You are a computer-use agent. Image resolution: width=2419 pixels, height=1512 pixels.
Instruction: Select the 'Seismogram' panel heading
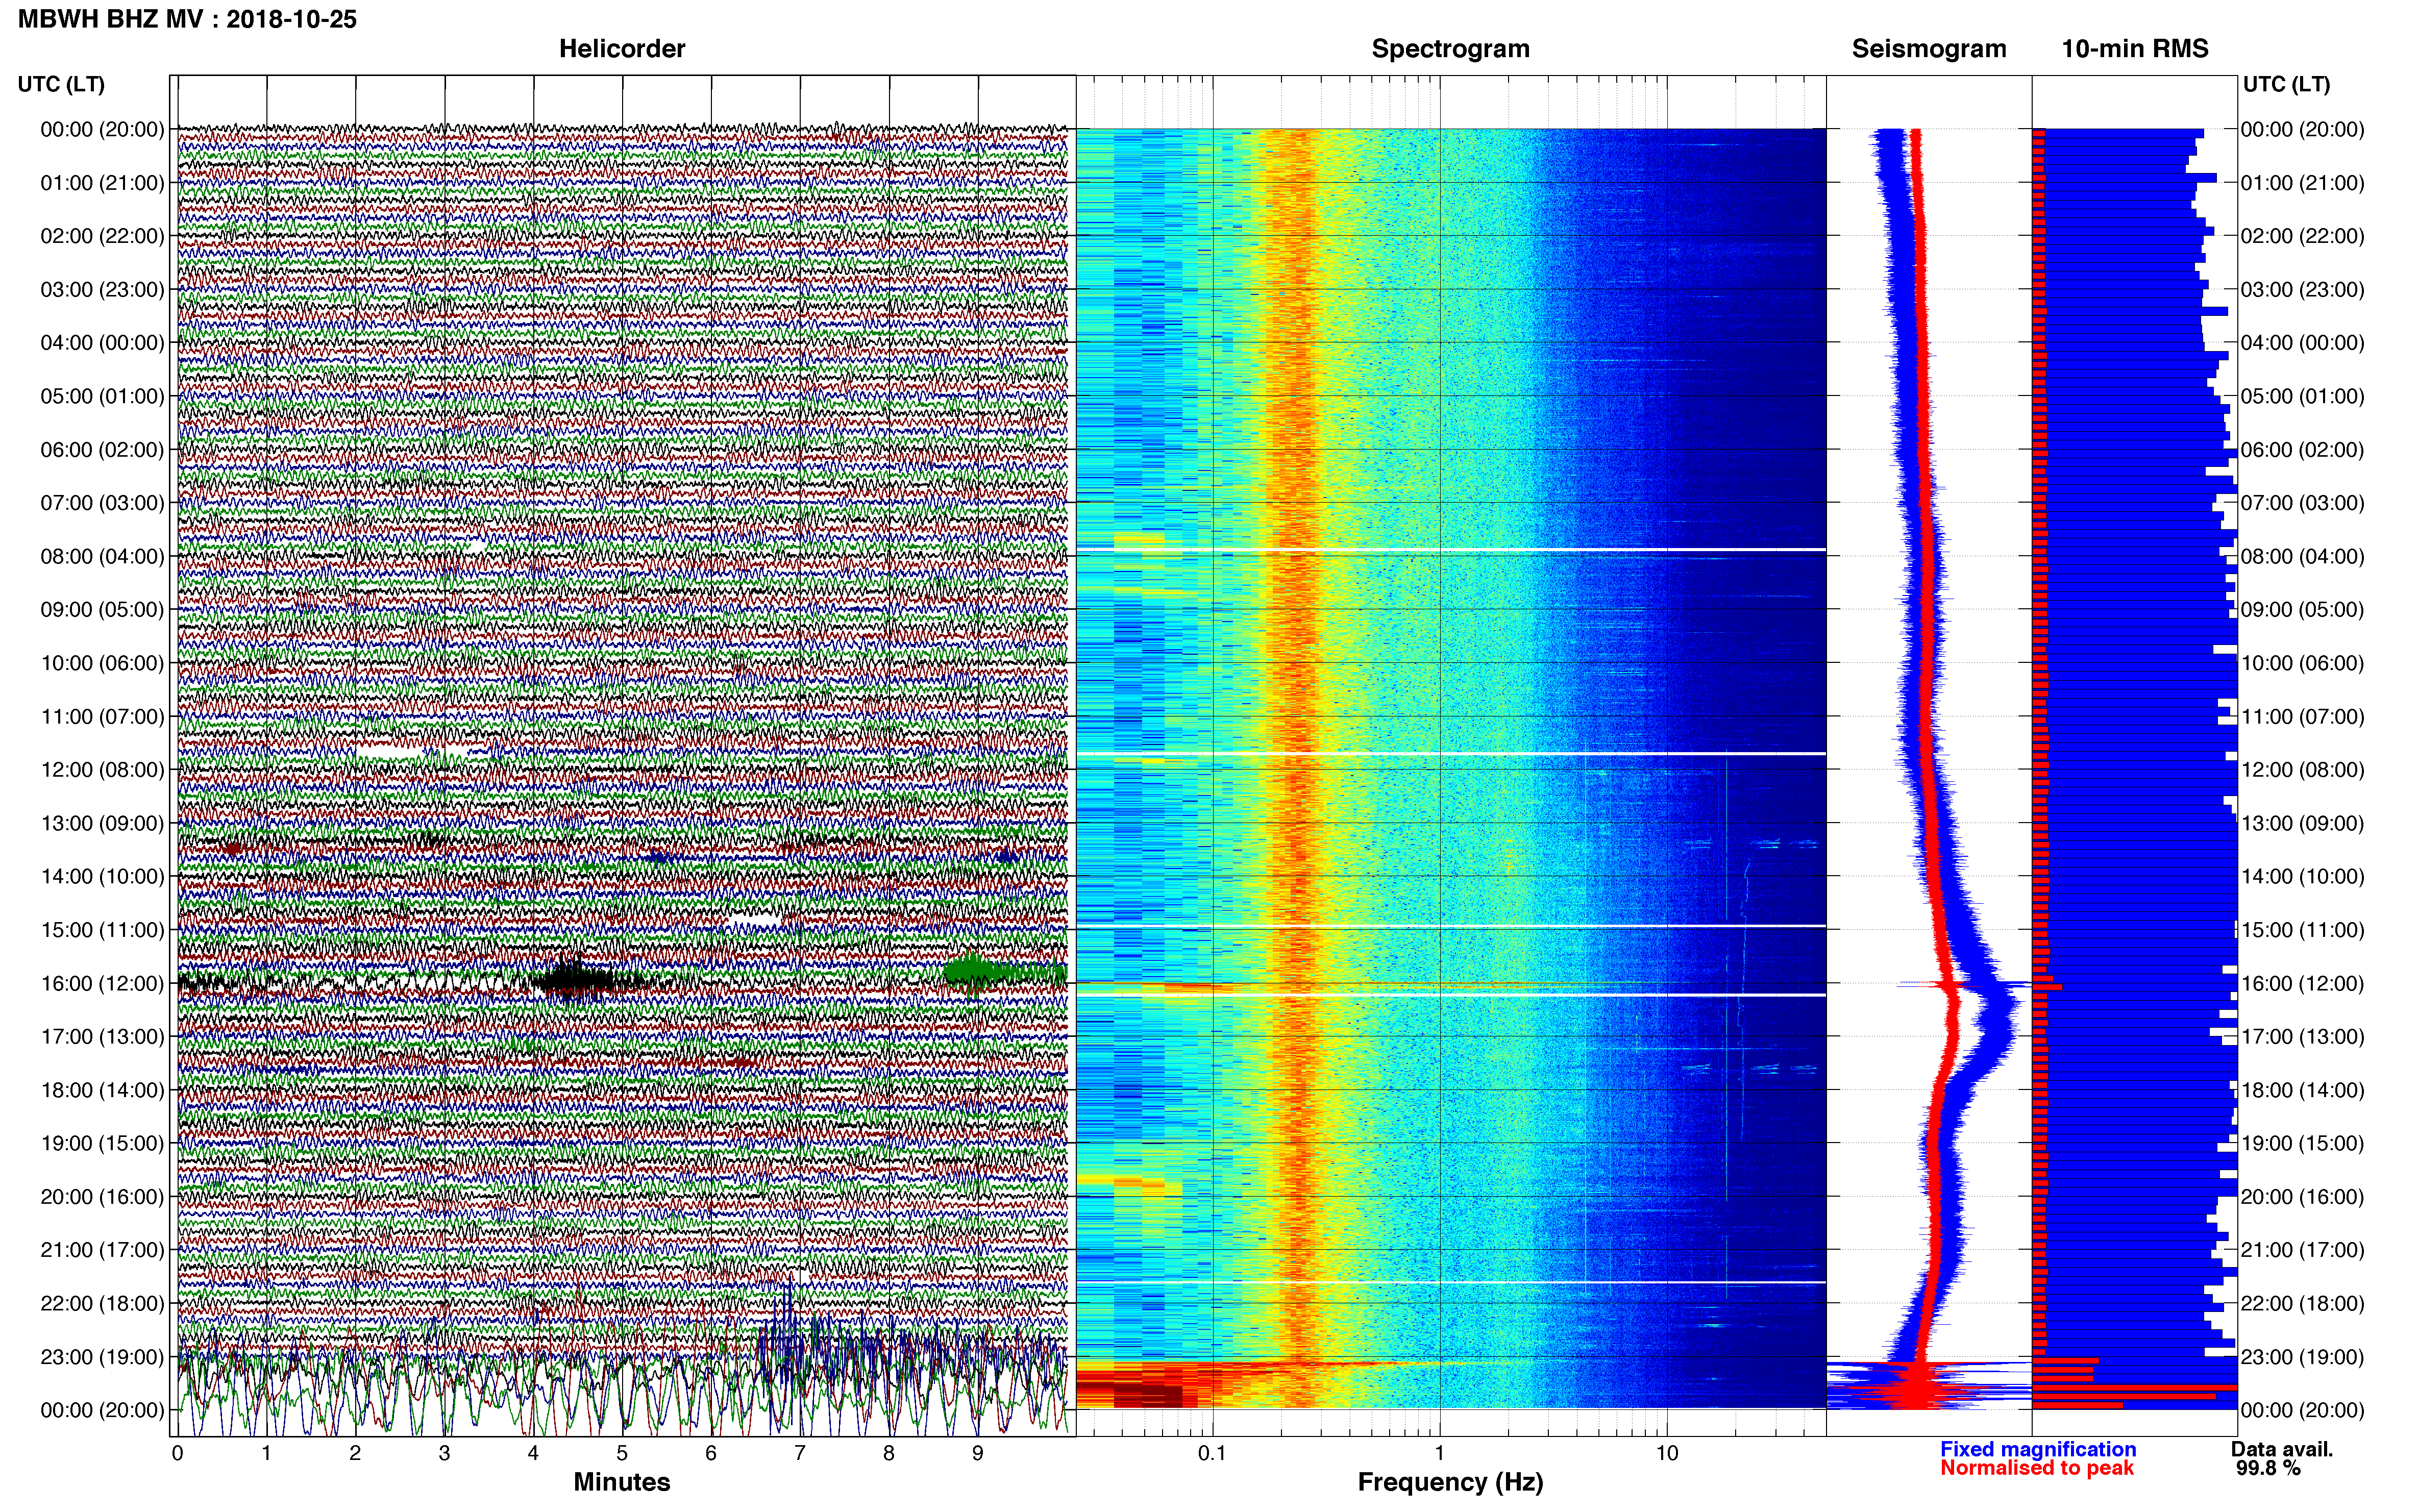pyautogui.click(x=1929, y=49)
